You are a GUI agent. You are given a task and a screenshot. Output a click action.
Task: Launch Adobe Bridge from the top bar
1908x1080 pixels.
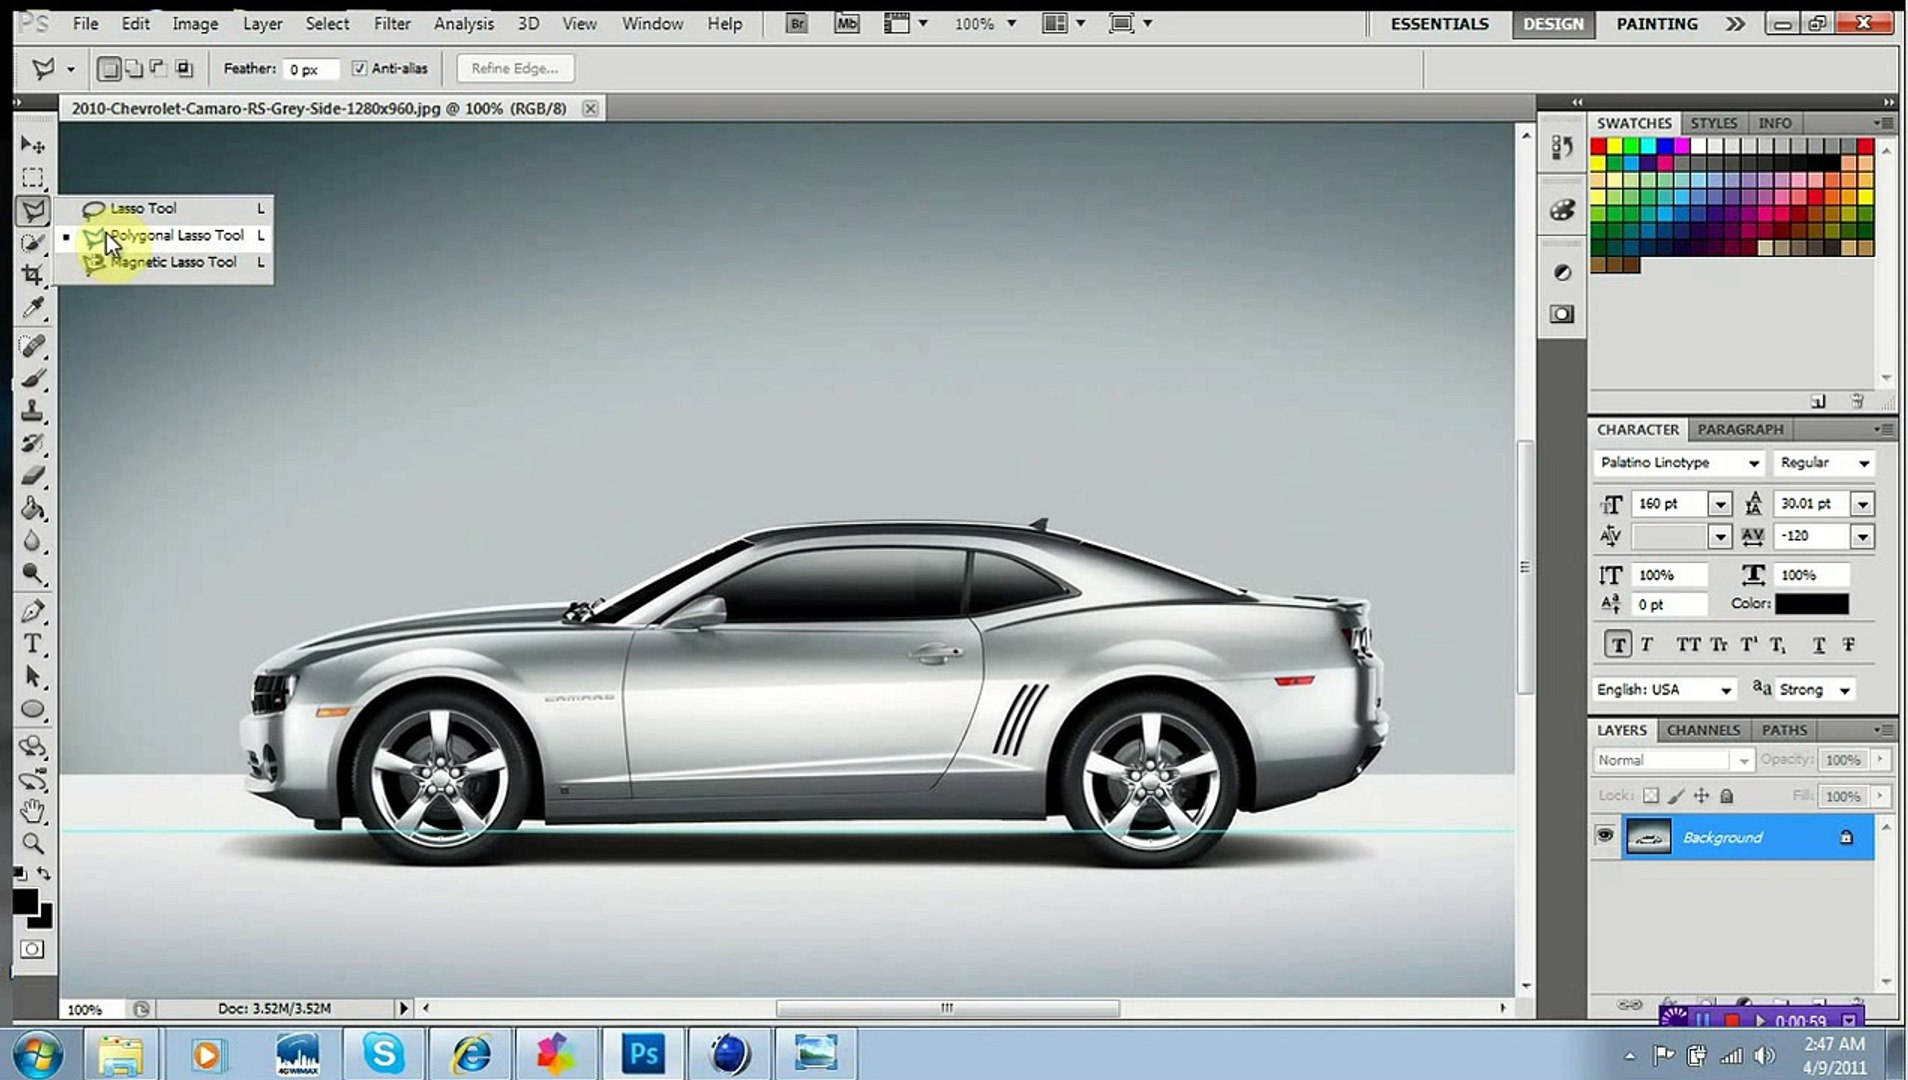pyautogui.click(x=796, y=24)
